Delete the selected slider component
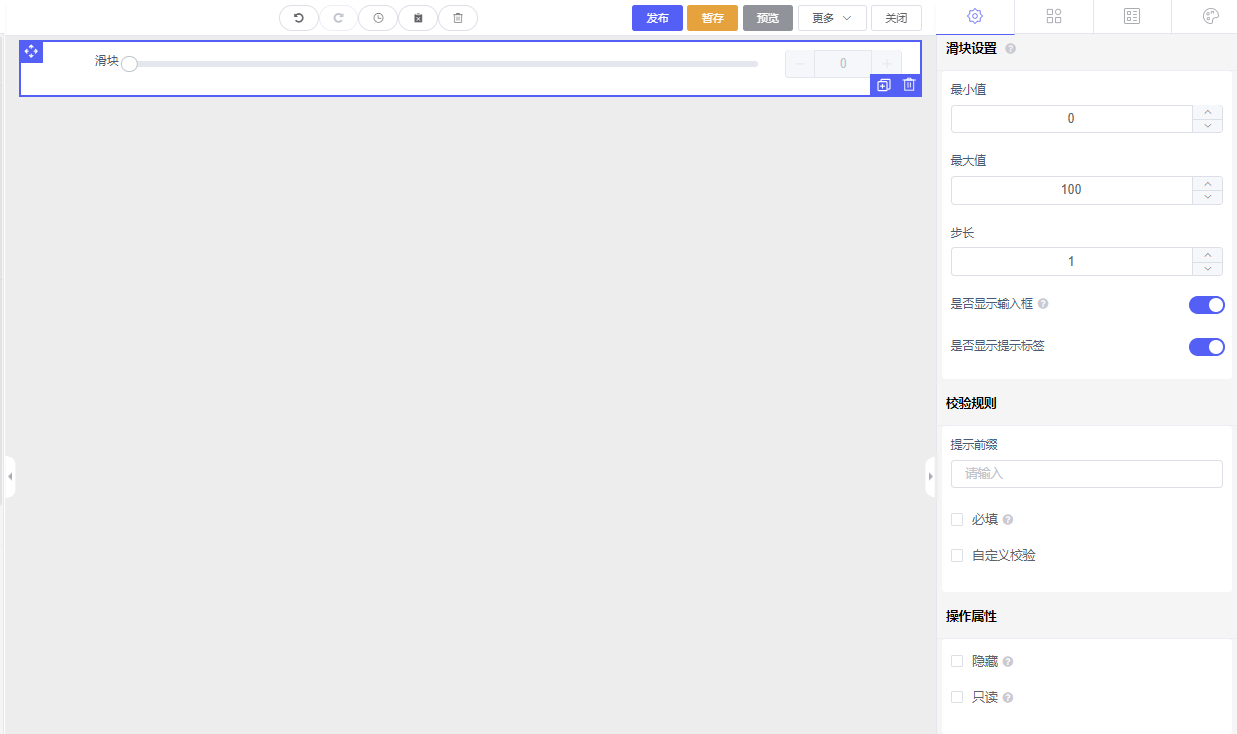The image size is (1237, 734). (909, 85)
